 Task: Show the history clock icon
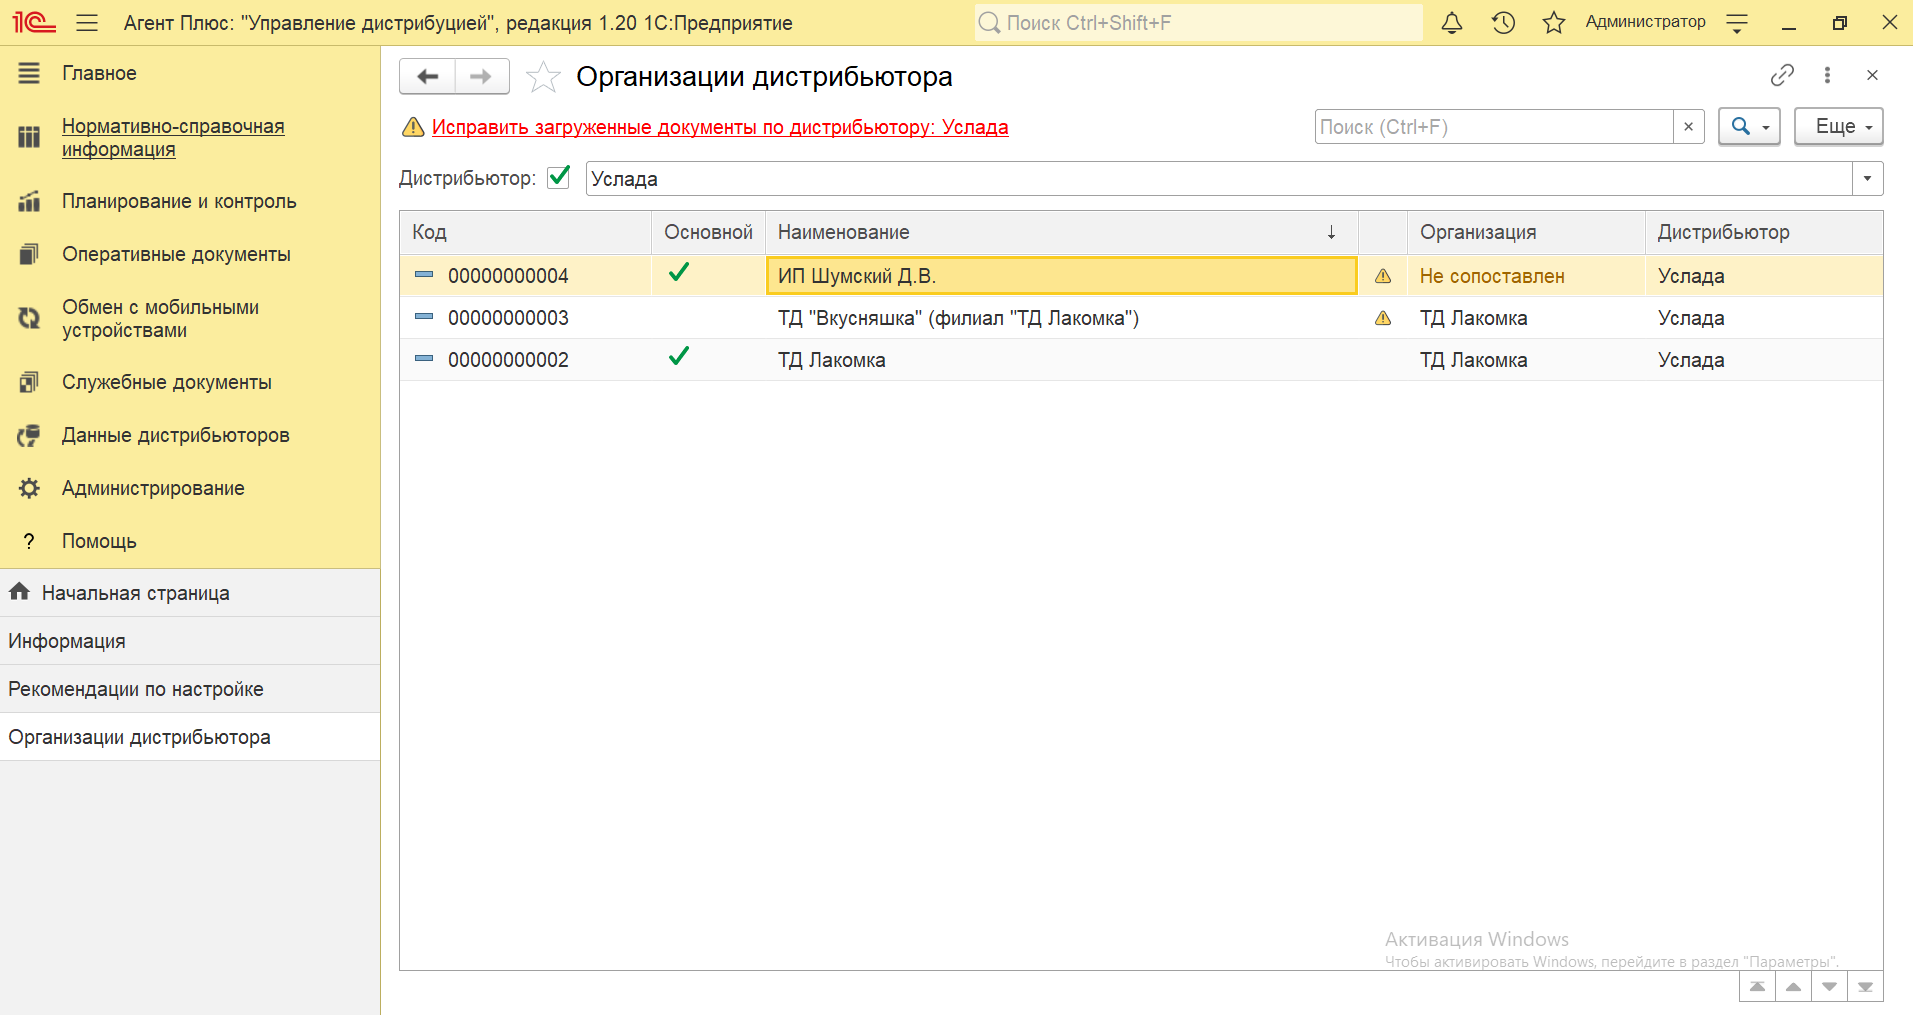pyautogui.click(x=1503, y=22)
